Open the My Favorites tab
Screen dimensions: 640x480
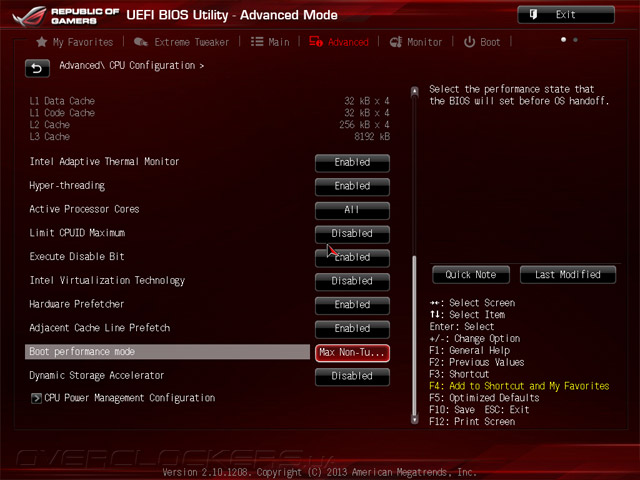(75, 42)
